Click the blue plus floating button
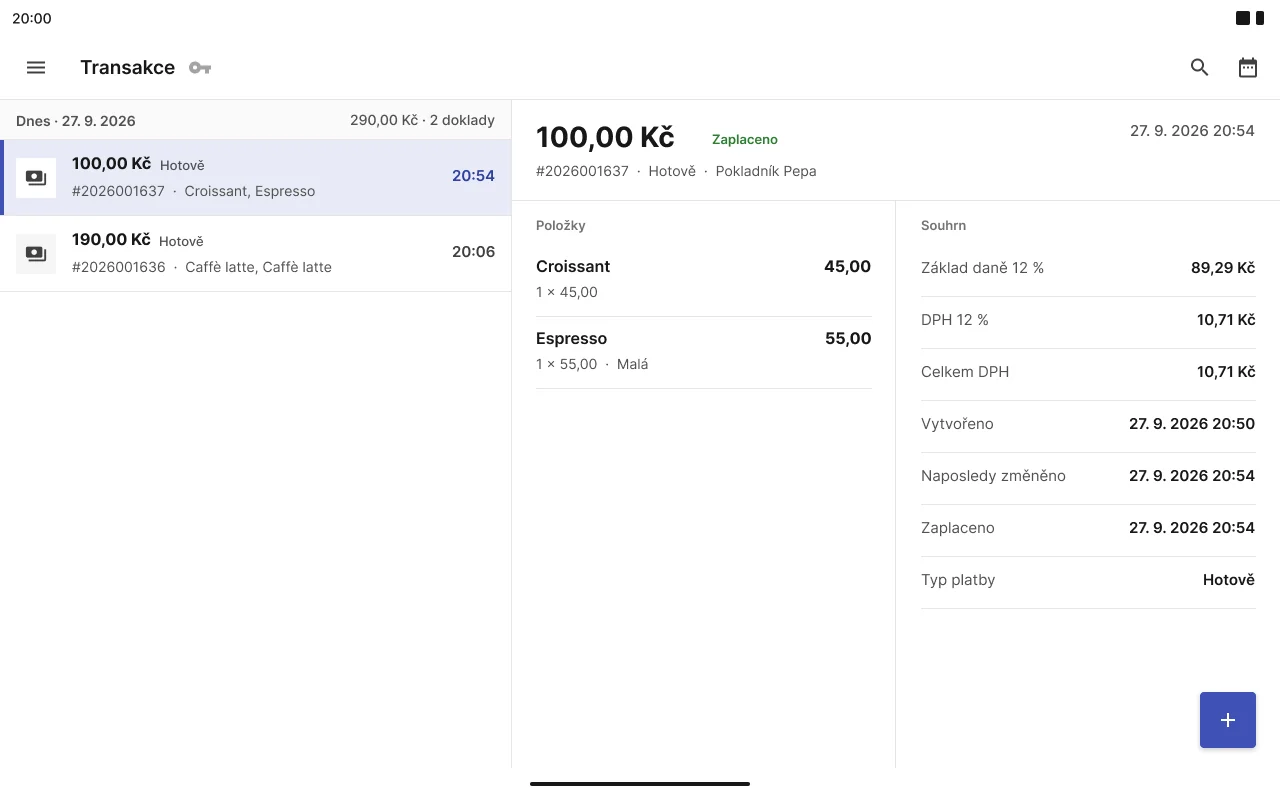Image resolution: width=1280 pixels, height=800 pixels. click(x=1228, y=720)
